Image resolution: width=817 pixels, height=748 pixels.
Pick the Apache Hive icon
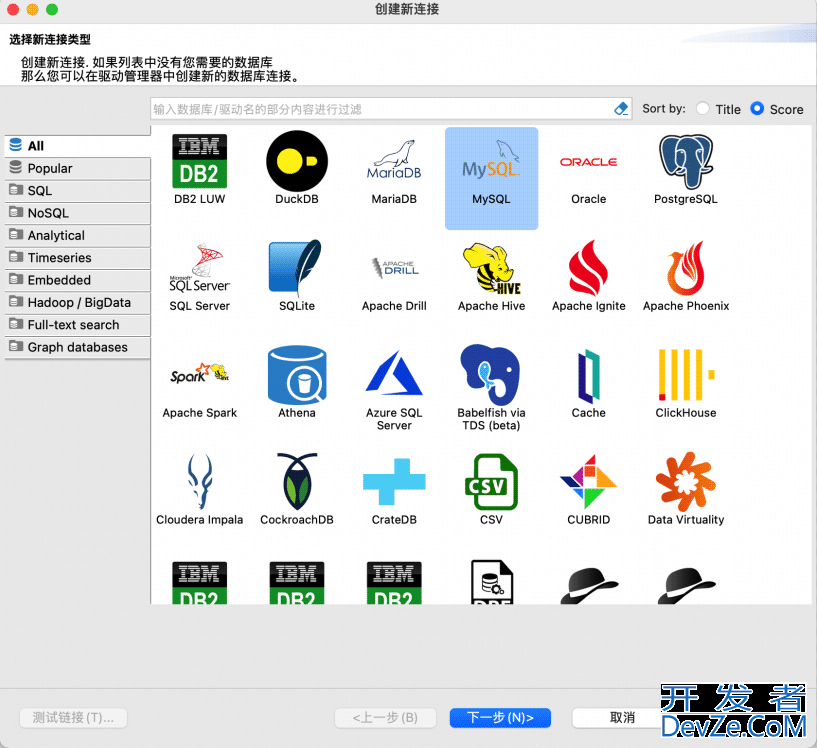coord(491,268)
